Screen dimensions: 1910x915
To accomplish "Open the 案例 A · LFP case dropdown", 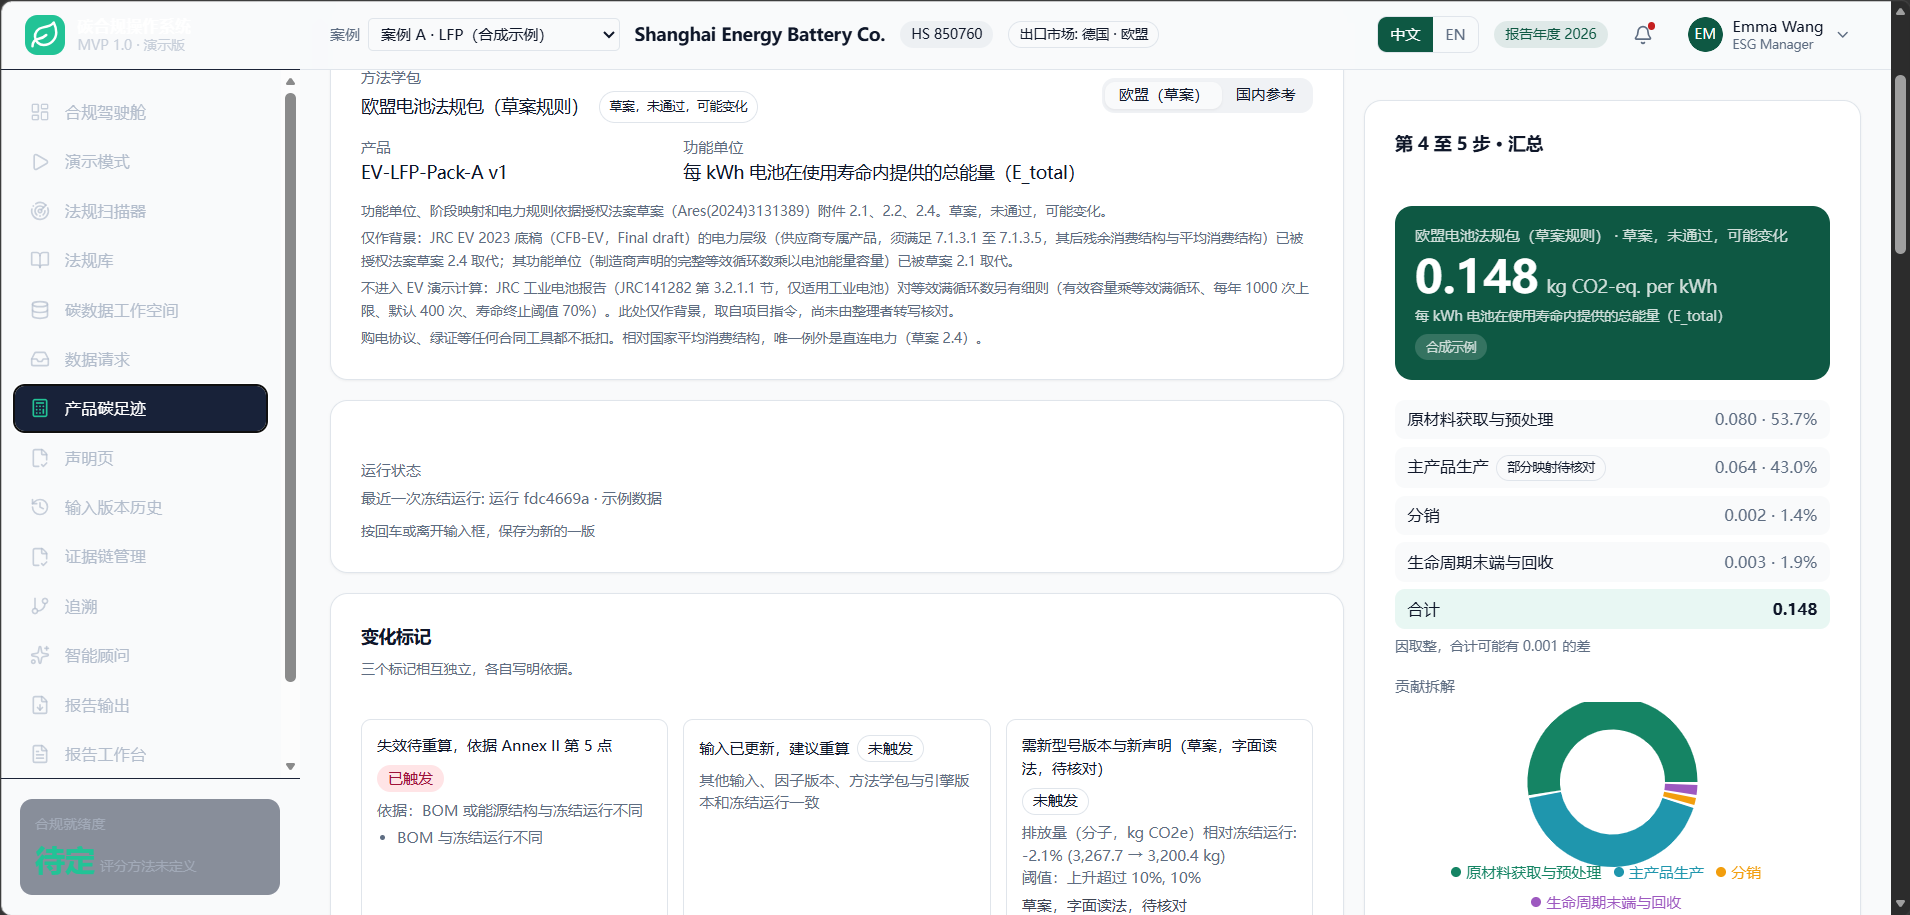I will click(x=494, y=35).
